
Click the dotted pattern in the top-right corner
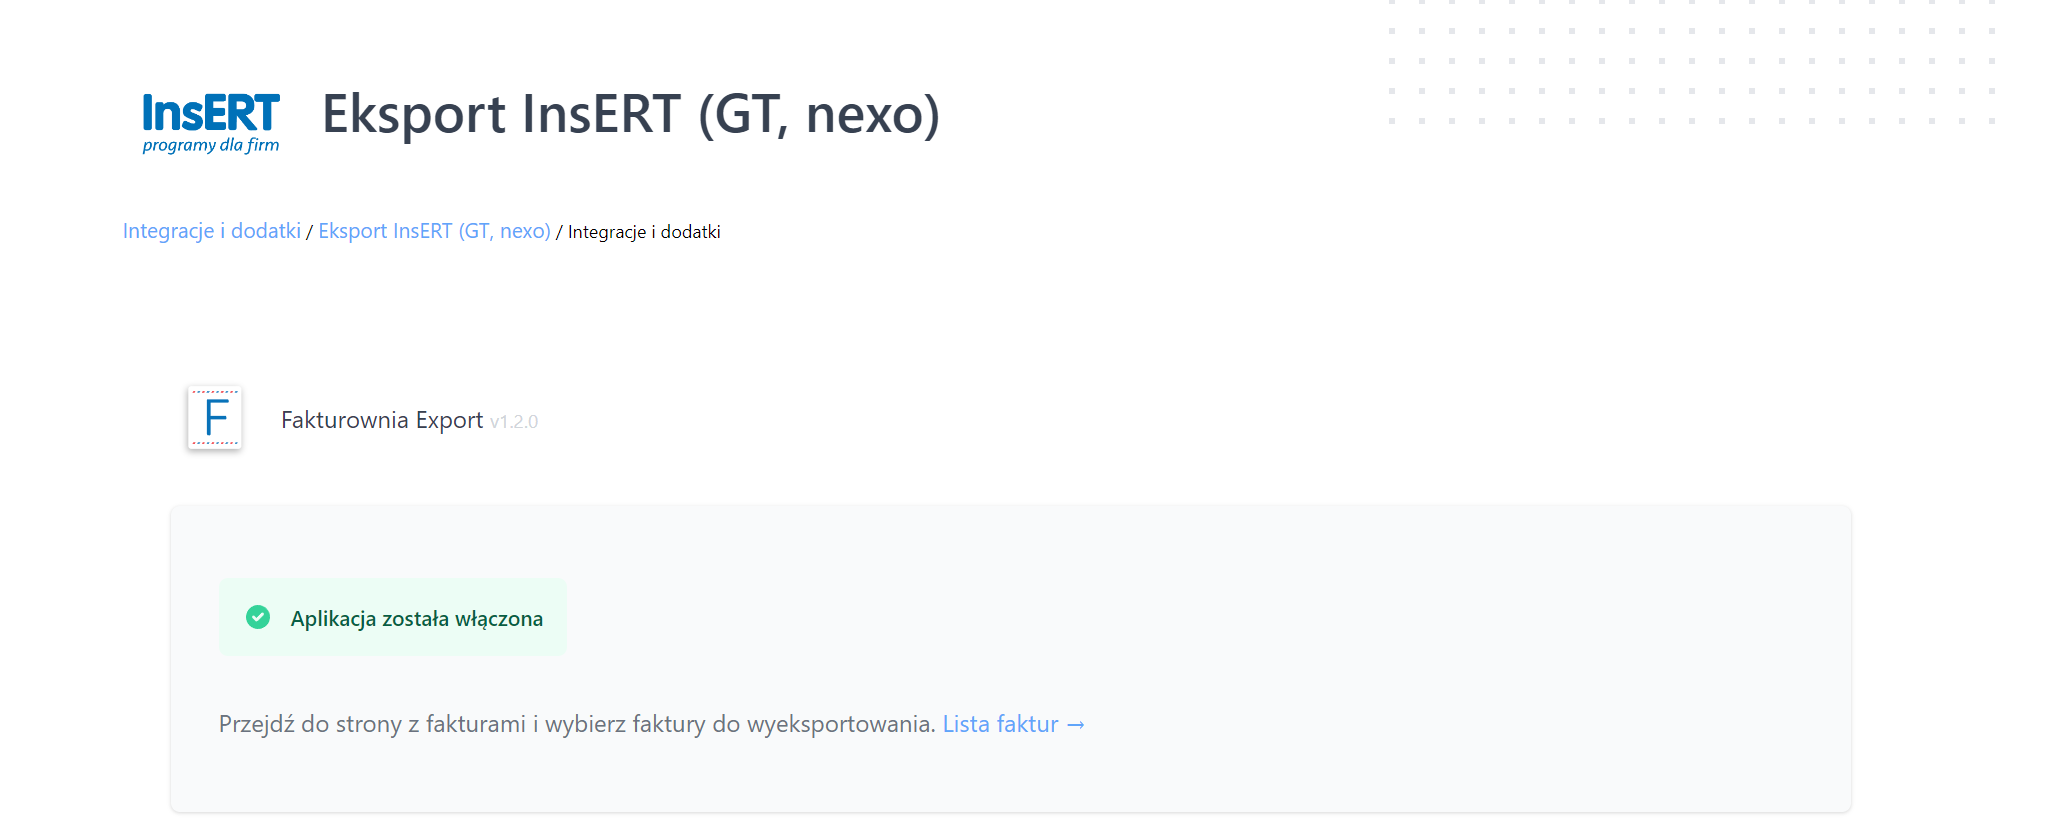click(x=1690, y=62)
